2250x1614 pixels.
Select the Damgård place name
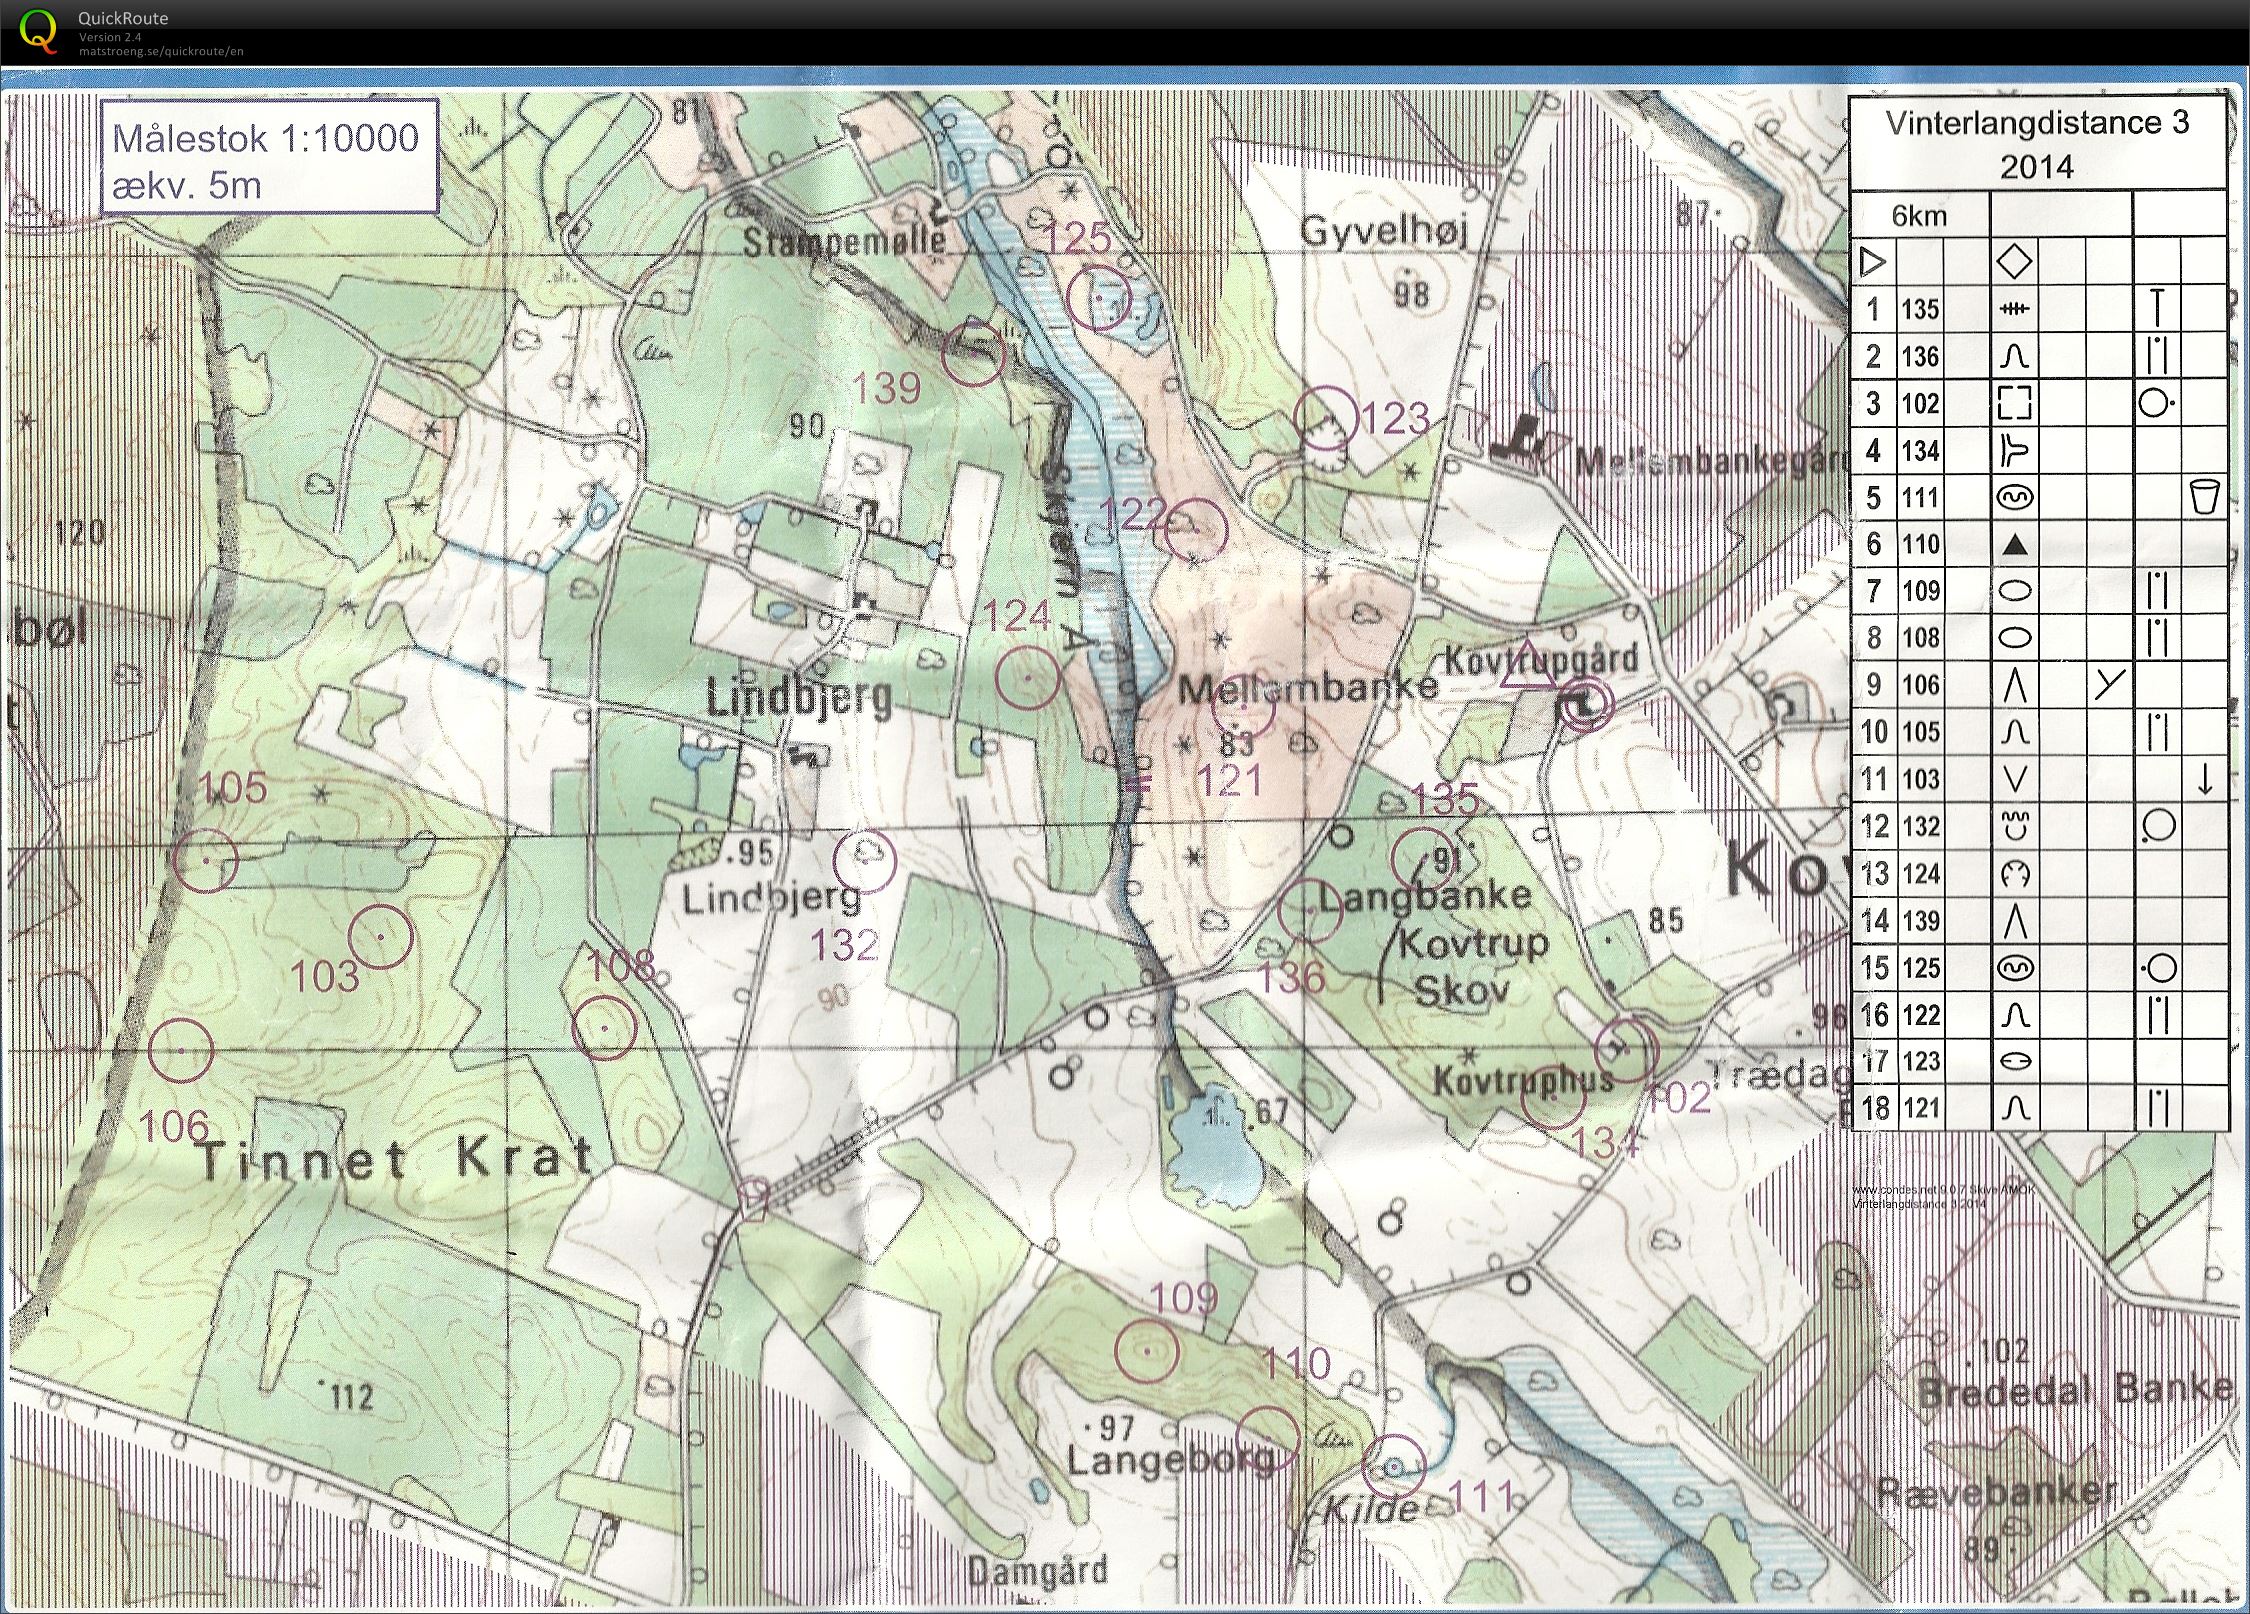pos(1037,1571)
